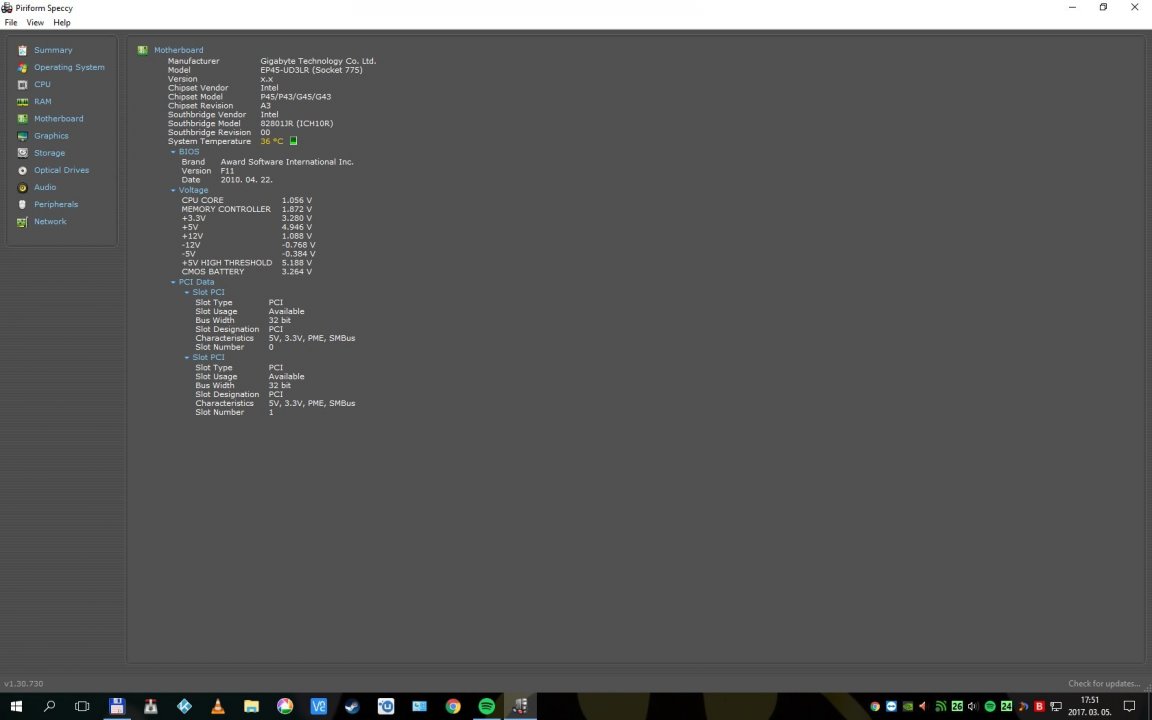This screenshot has width=1152, height=720.
Task: Open the View menu
Action: pyautogui.click(x=35, y=23)
